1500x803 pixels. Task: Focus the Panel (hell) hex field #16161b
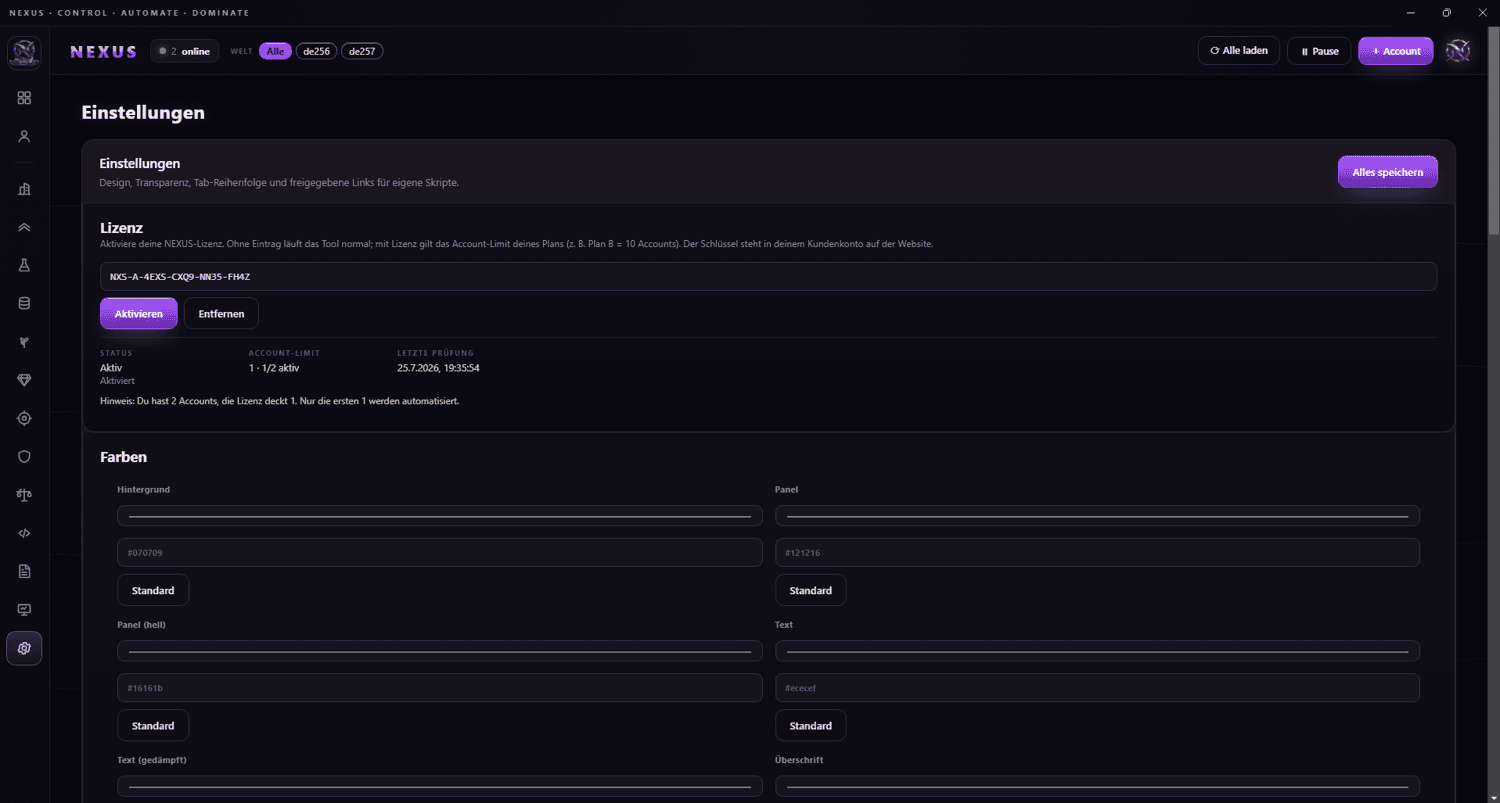click(x=440, y=688)
